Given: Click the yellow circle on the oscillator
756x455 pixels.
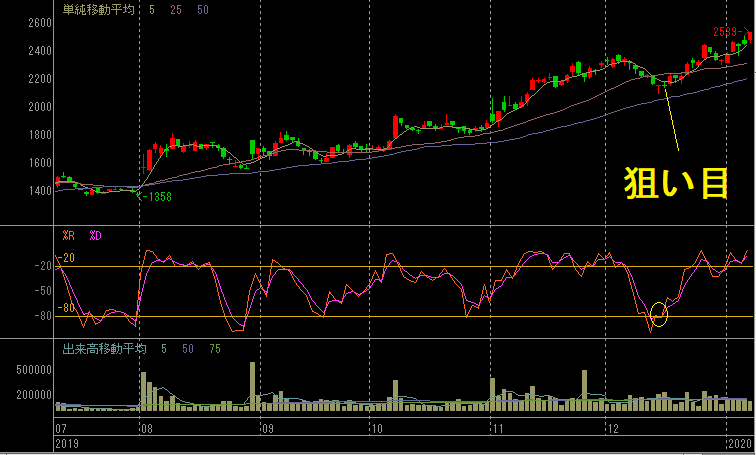Looking at the screenshot, I should (657, 315).
